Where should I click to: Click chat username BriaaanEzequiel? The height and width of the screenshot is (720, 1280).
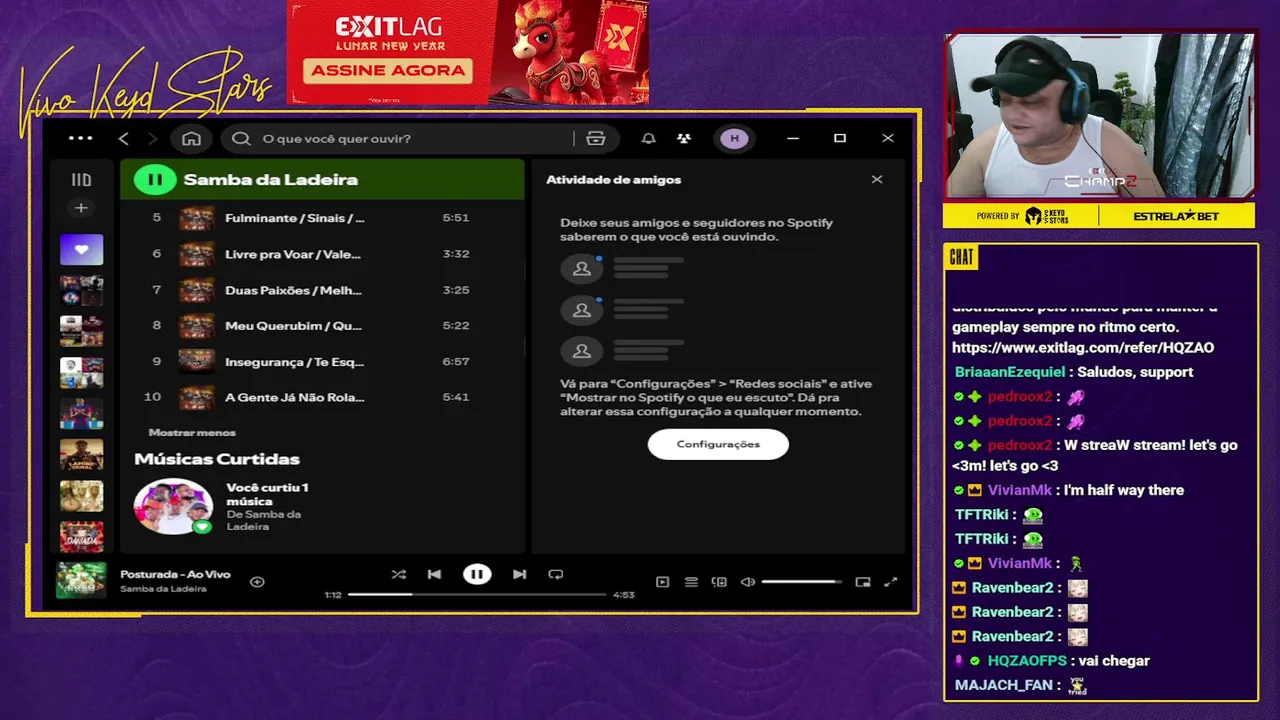[x=1009, y=372]
